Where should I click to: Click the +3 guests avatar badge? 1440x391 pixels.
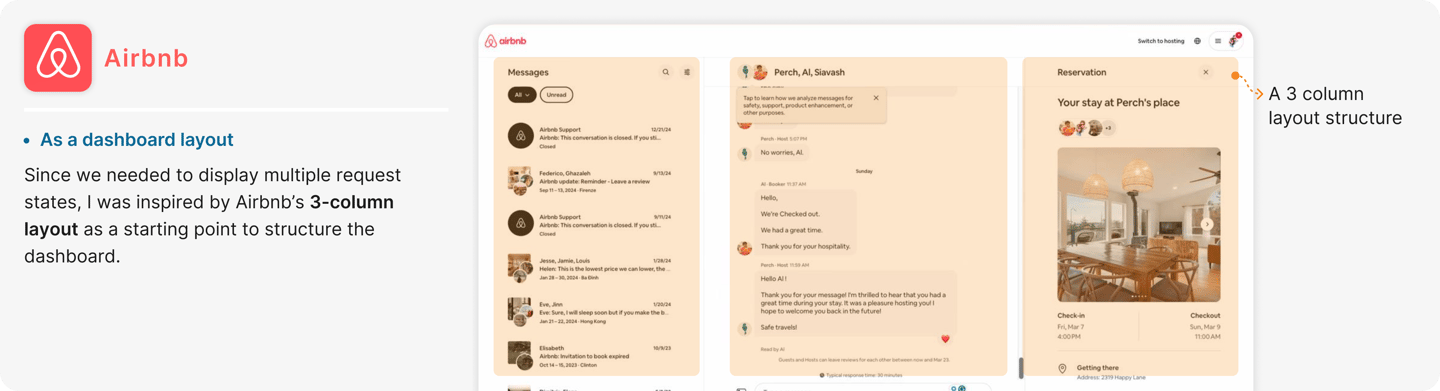[1109, 128]
